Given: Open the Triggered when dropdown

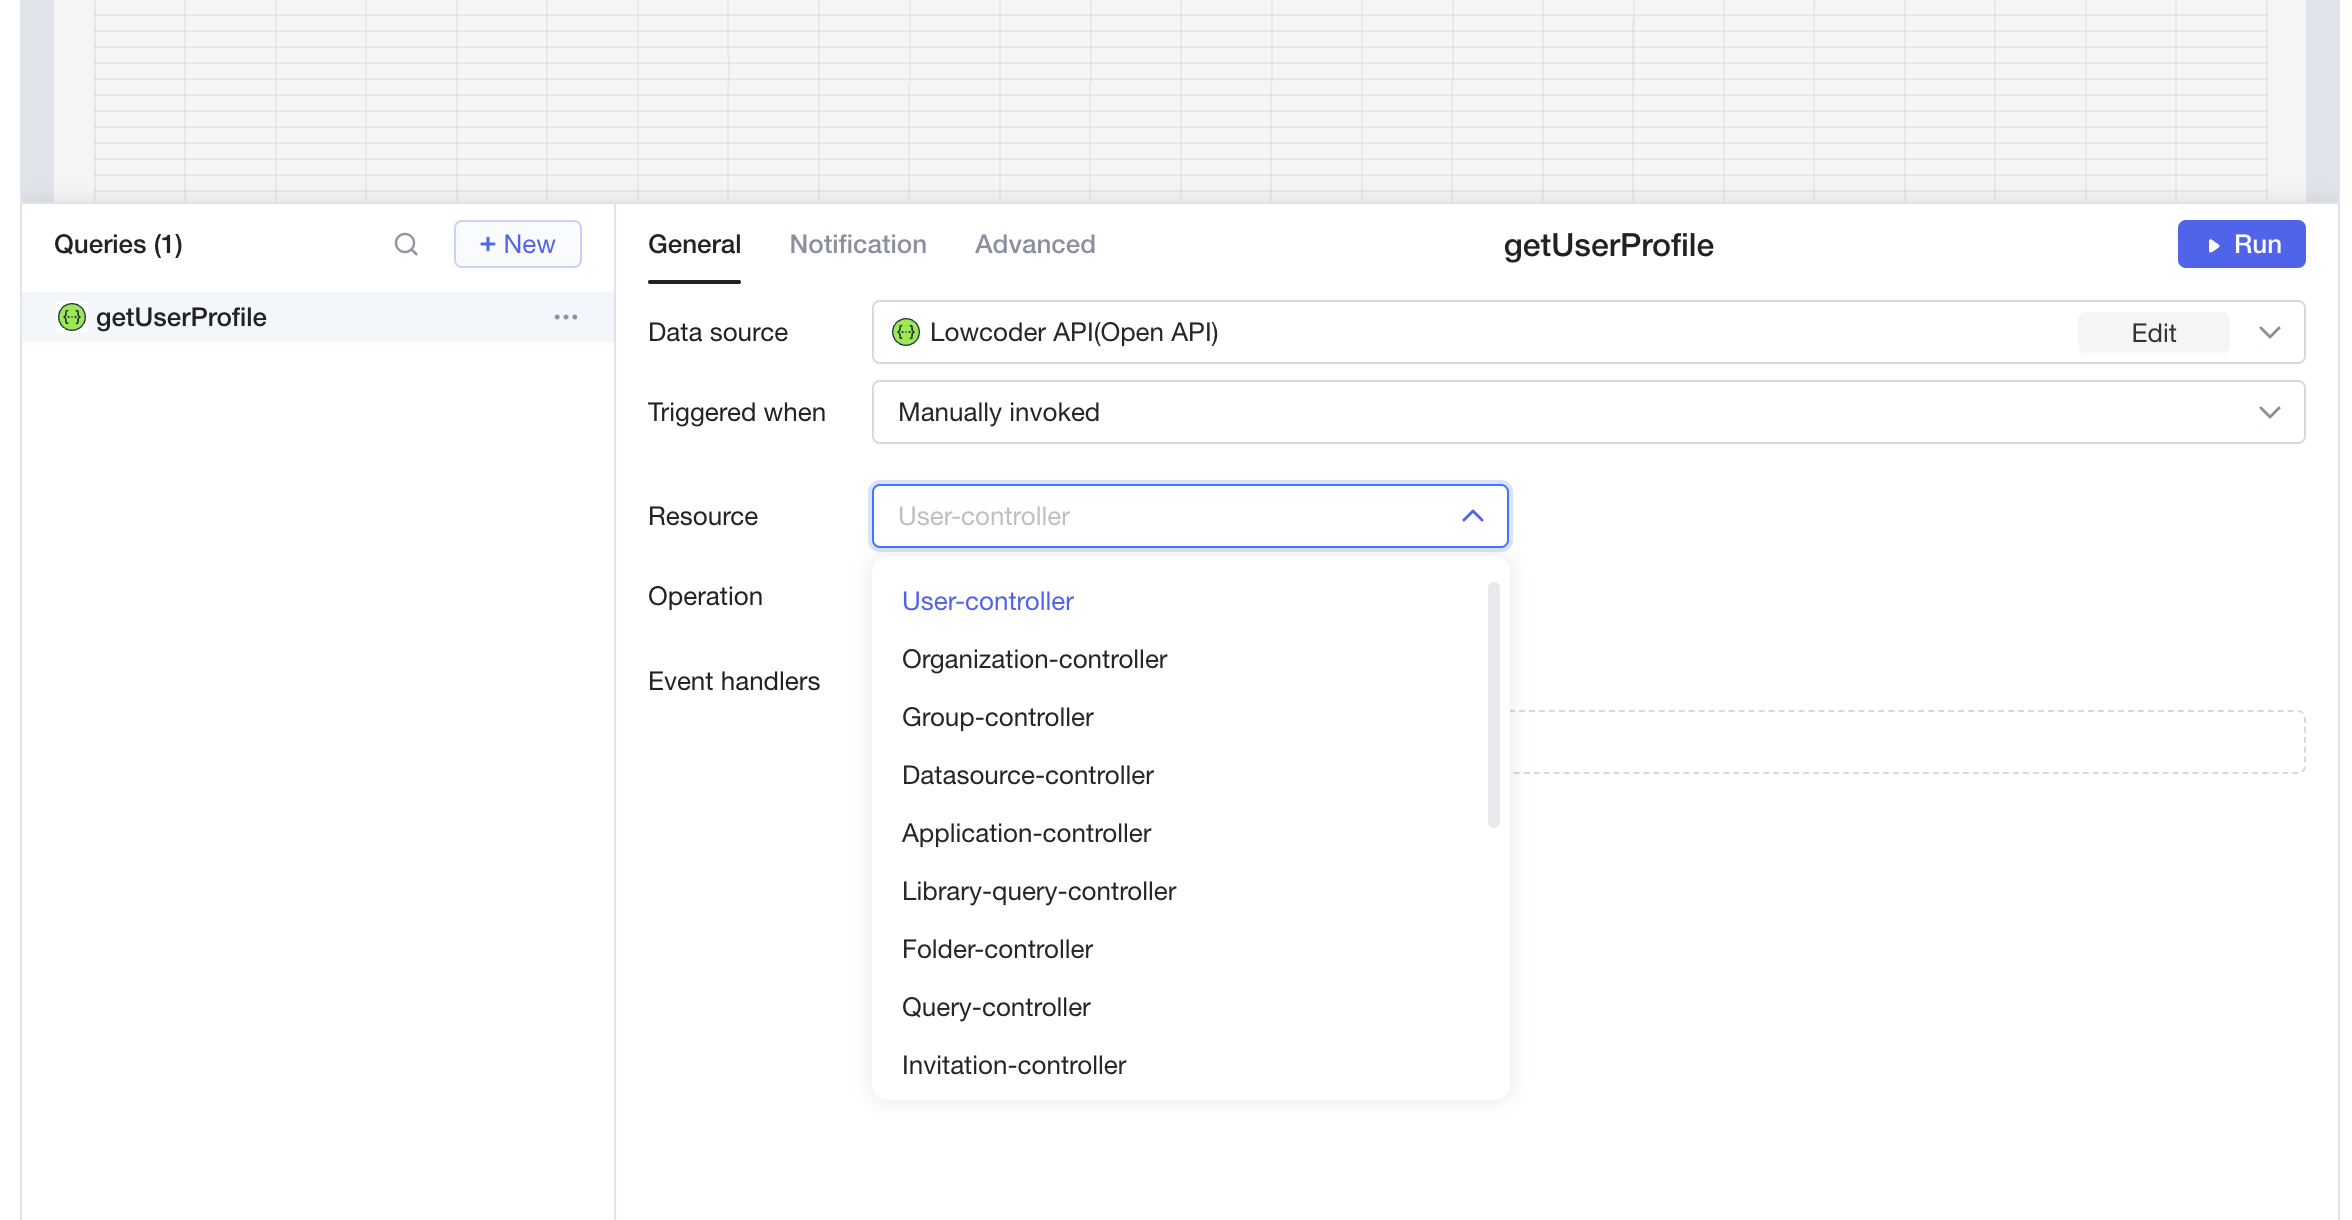Looking at the screenshot, I should (1587, 412).
